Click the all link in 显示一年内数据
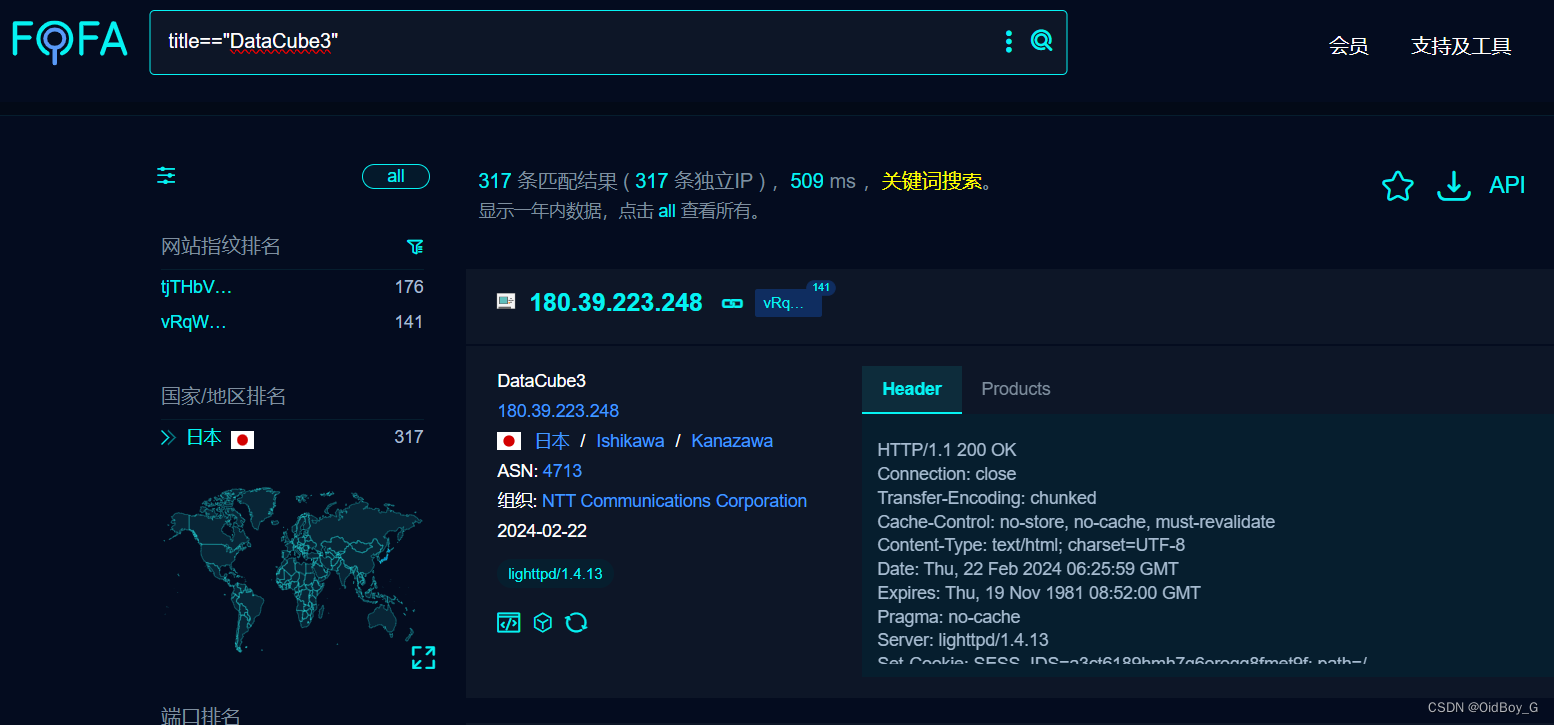Screen dimensions: 1554x725 [667, 211]
